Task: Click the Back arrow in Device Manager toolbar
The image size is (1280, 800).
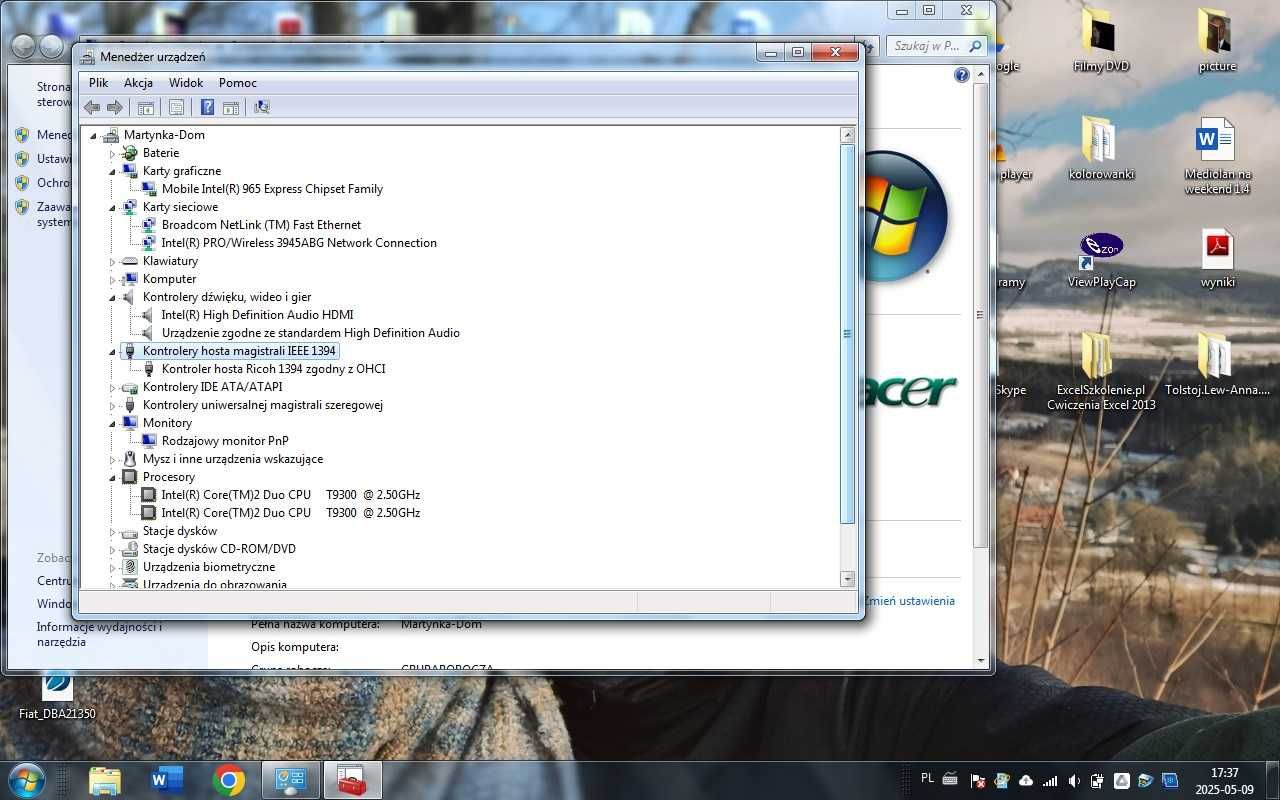Action: pyautogui.click(x=92, y=107)
